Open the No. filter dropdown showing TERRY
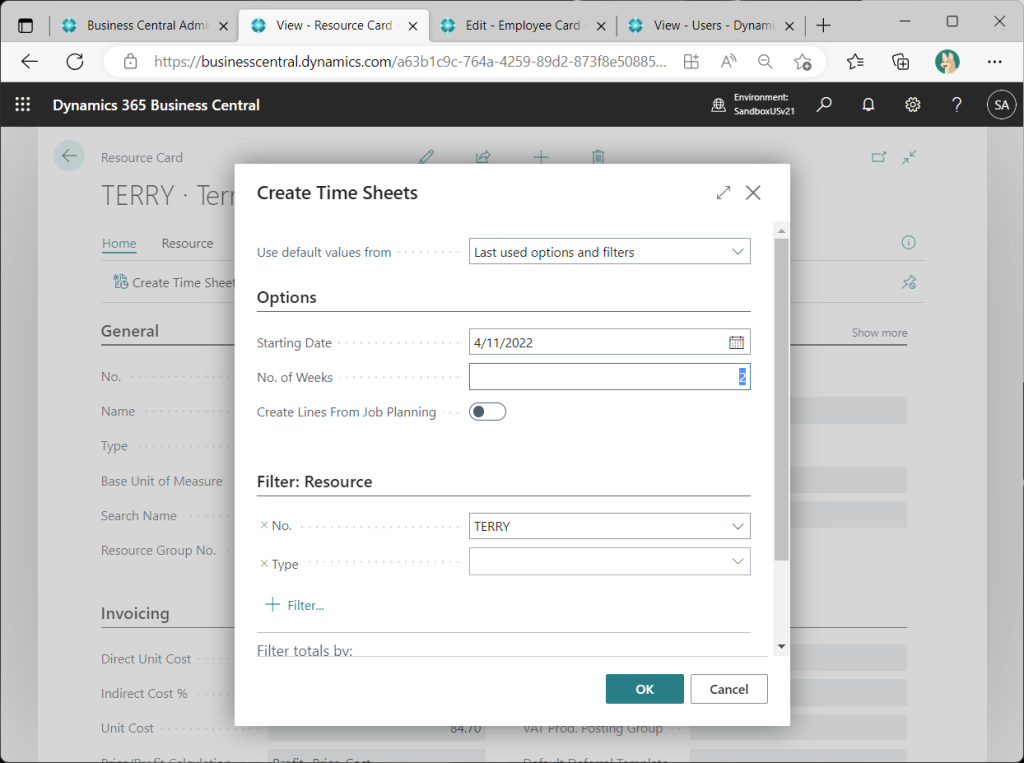 click(609, 526)
